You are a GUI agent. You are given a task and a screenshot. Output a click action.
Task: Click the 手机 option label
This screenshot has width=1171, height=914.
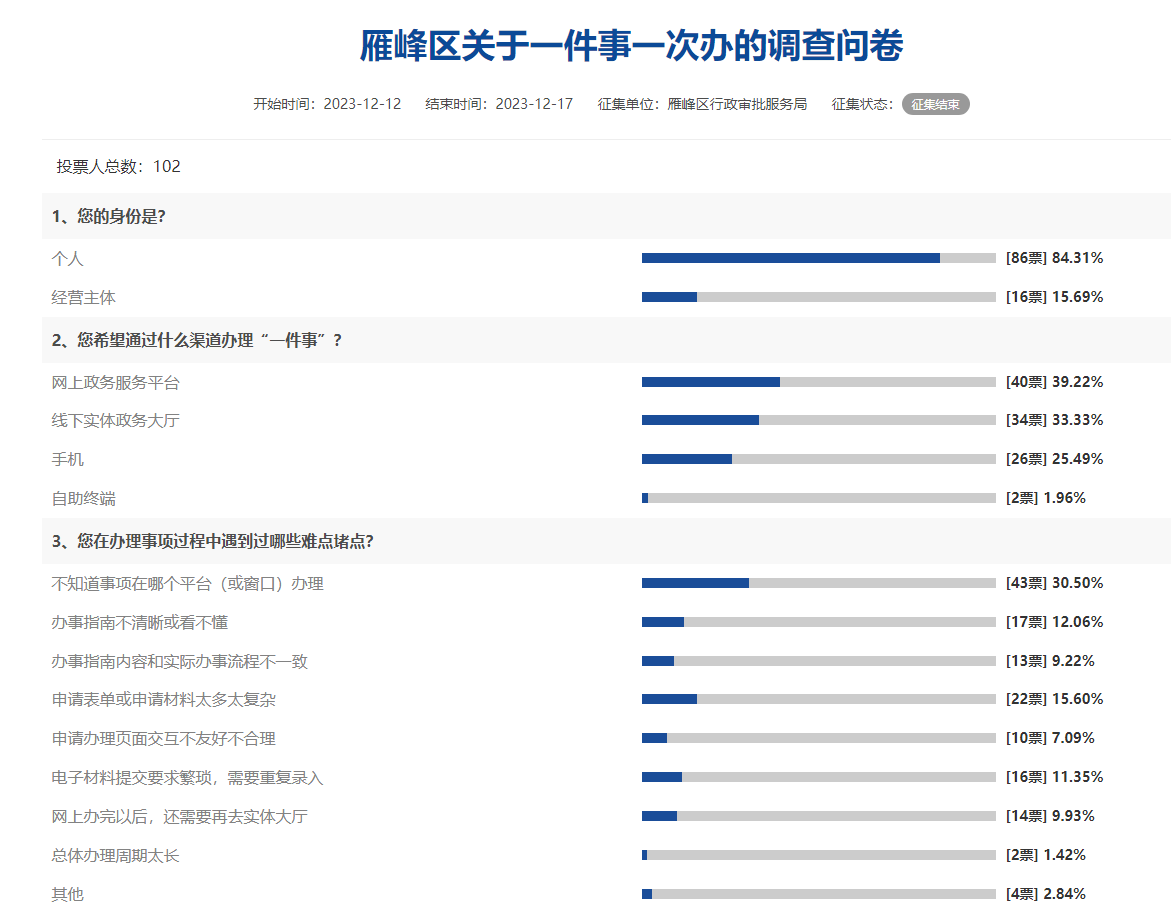[x=67, y=459]
